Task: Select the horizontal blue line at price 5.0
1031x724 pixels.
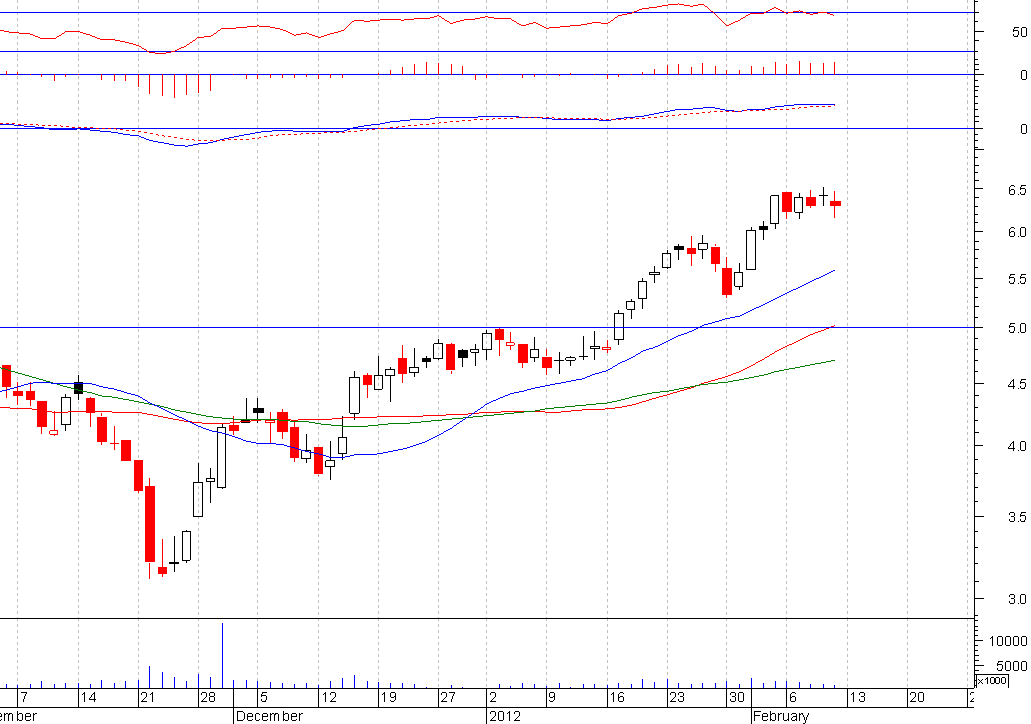Action: click(487, 327)
